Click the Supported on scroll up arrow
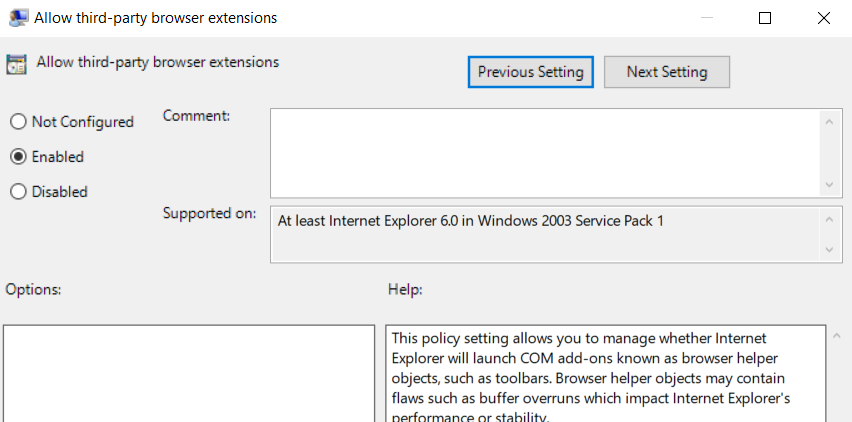852x422 pixels. pyautogui.click(x=828, y=219)
